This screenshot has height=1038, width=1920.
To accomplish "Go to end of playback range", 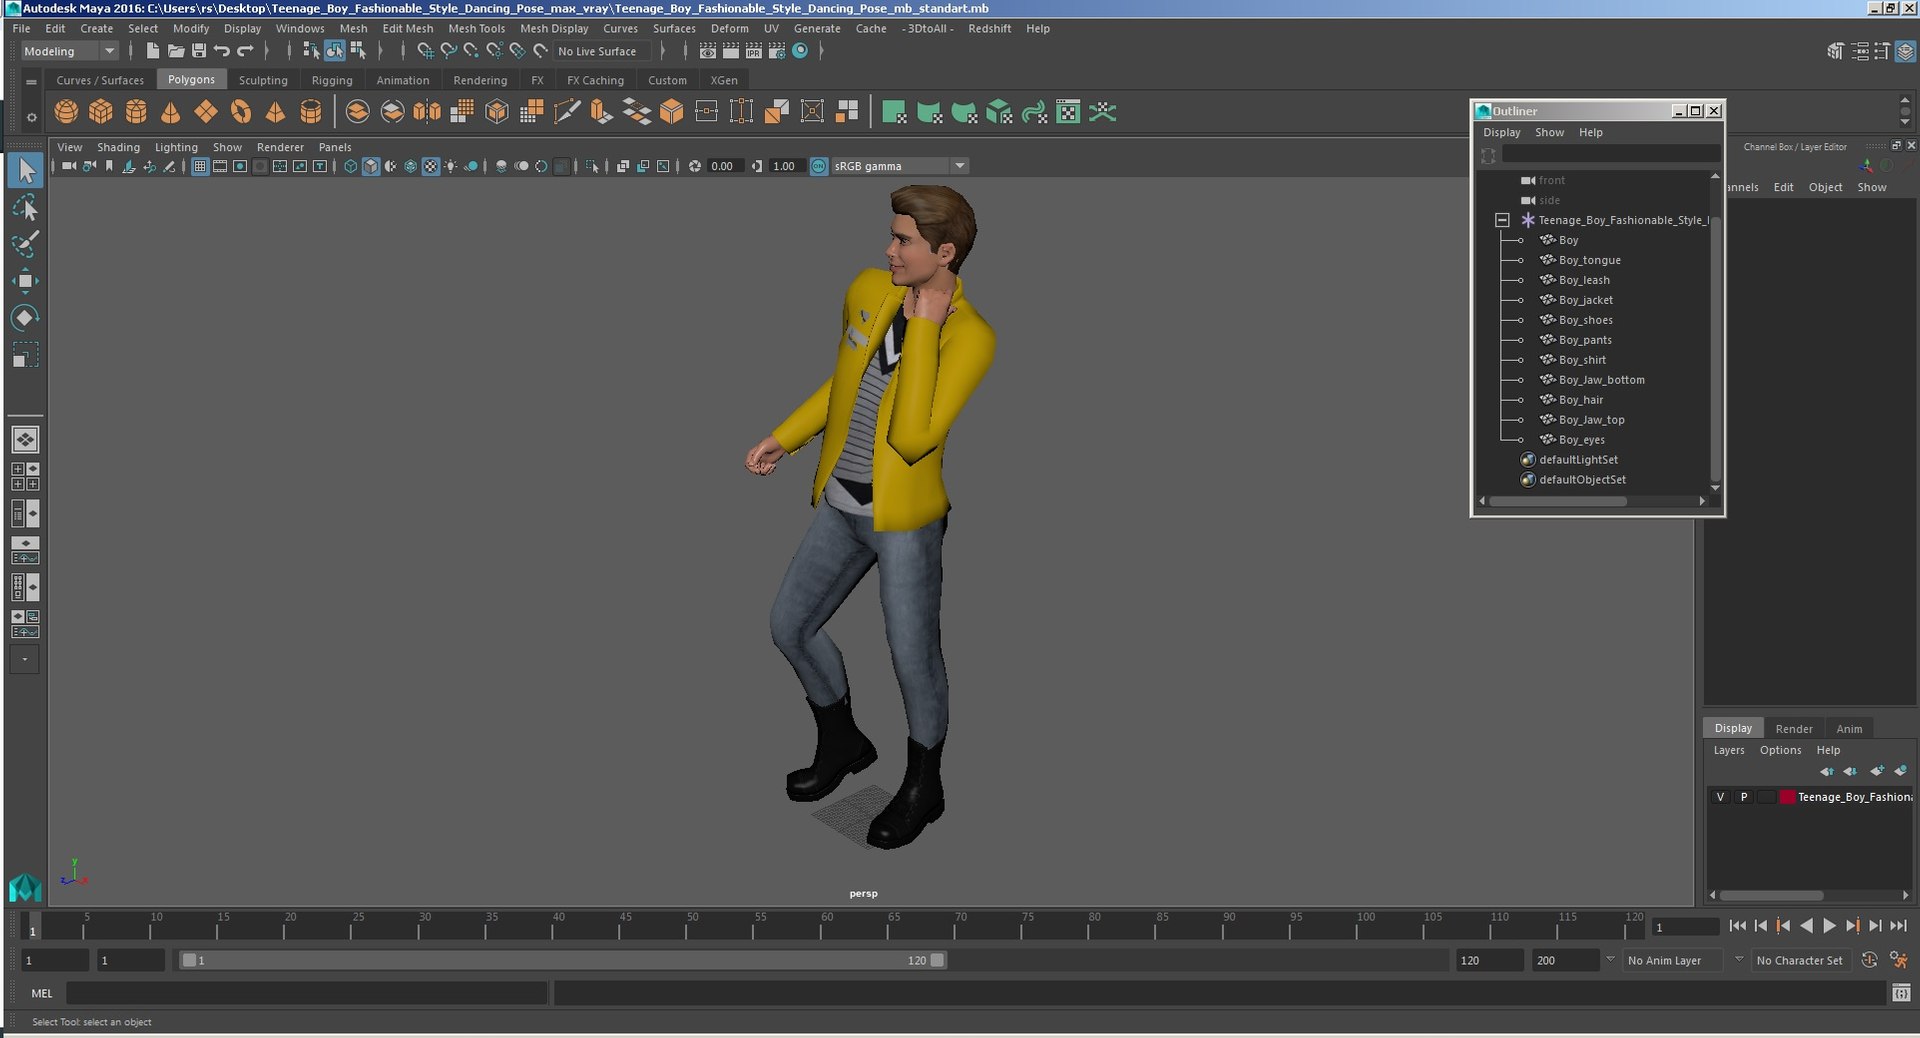I will click(x=1899, y=926).
